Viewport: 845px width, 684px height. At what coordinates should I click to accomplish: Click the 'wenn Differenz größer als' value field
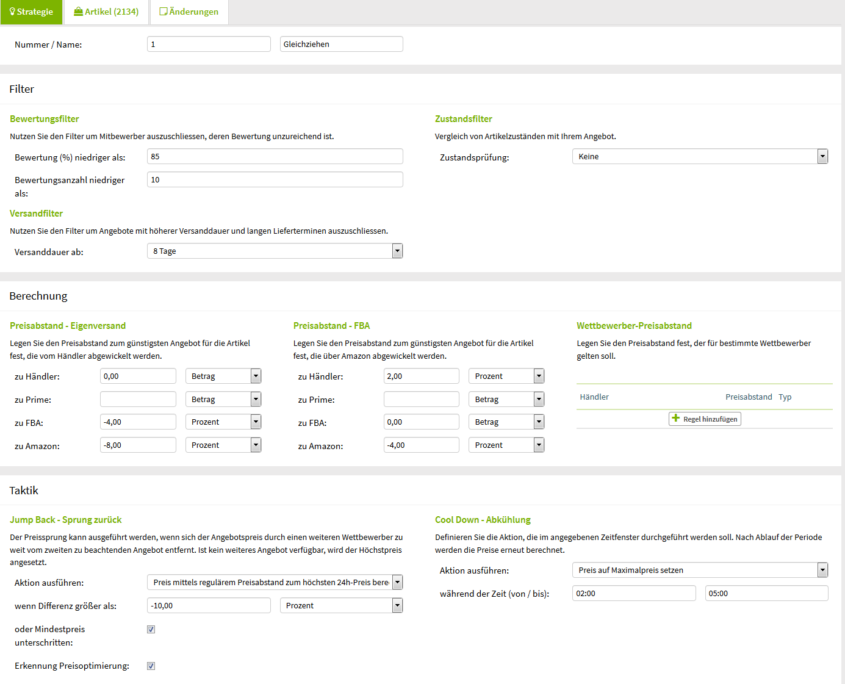[x=209, y=606]
